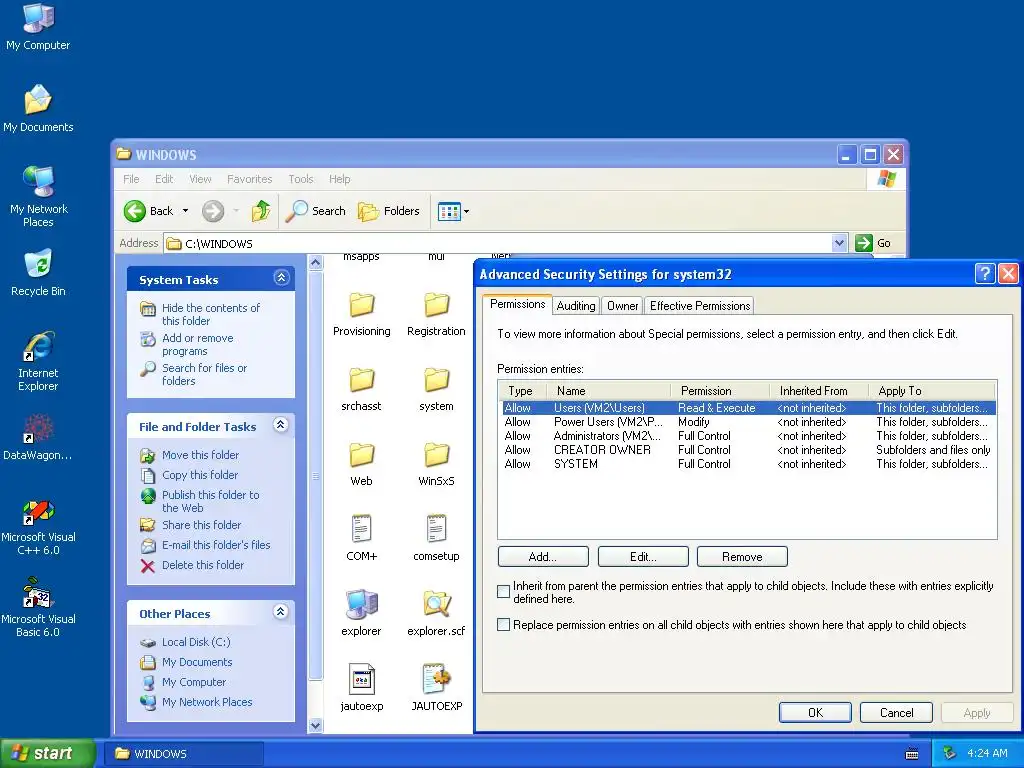Click Add or remove programs link
This screenshot has width=1024, height=768.
[x=197, y=344]
